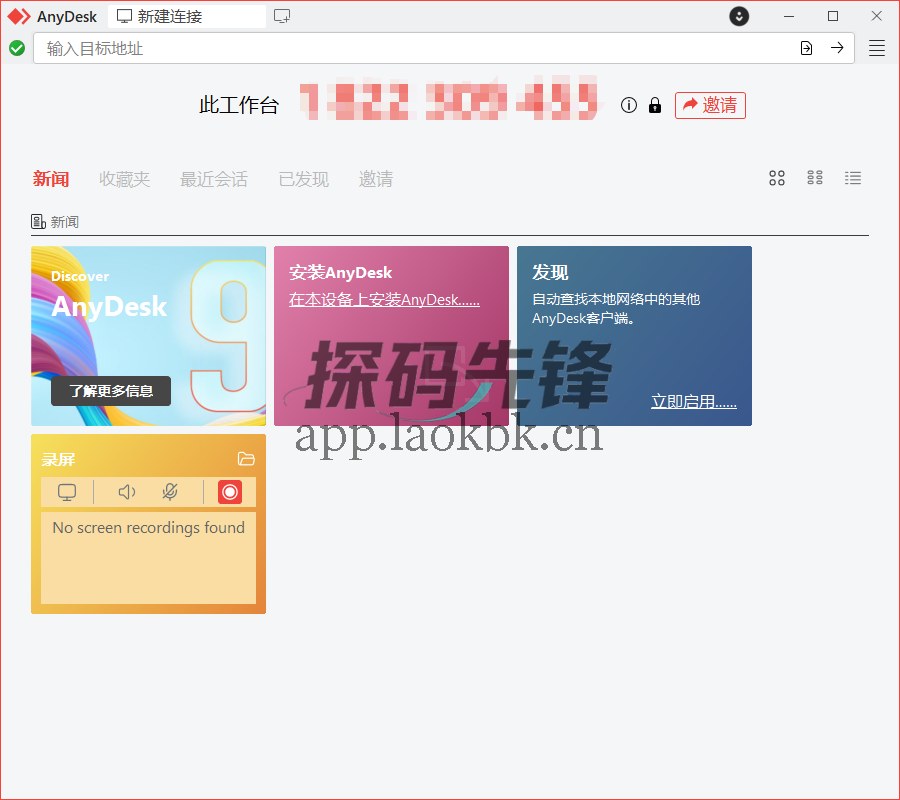Viewport: 900px width, 800px height.
Task: Switch to the 已发现 tab
Action: click(302, 179)
